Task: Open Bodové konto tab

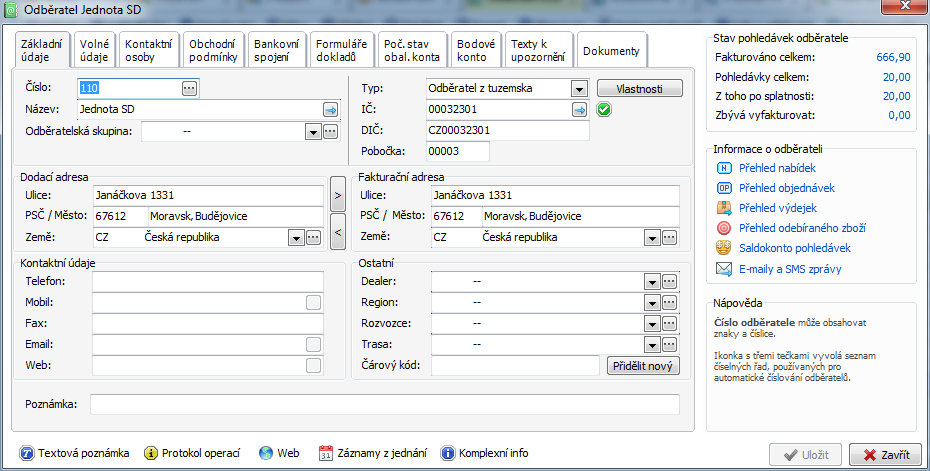Action: (x=476, y=50)
